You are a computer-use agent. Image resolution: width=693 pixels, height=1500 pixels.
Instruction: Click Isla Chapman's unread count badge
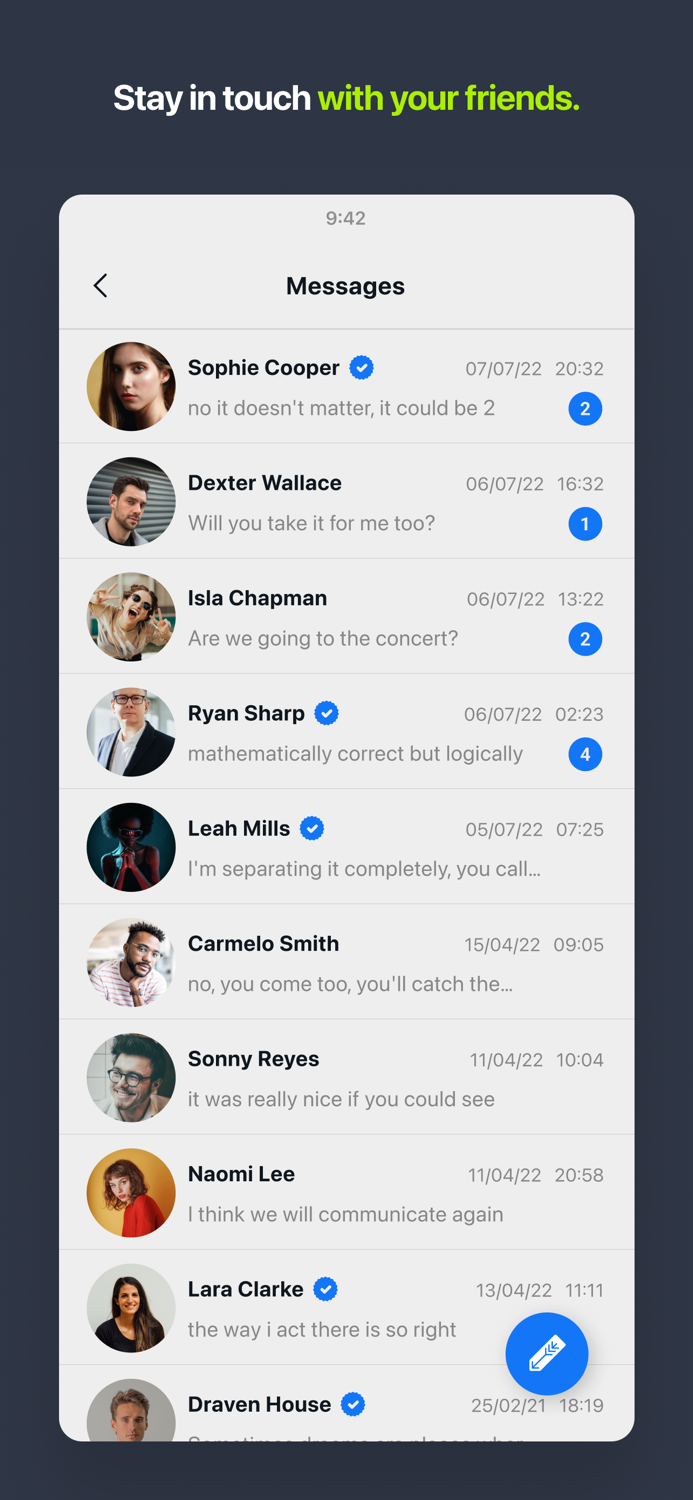click(x=585, y=639)
